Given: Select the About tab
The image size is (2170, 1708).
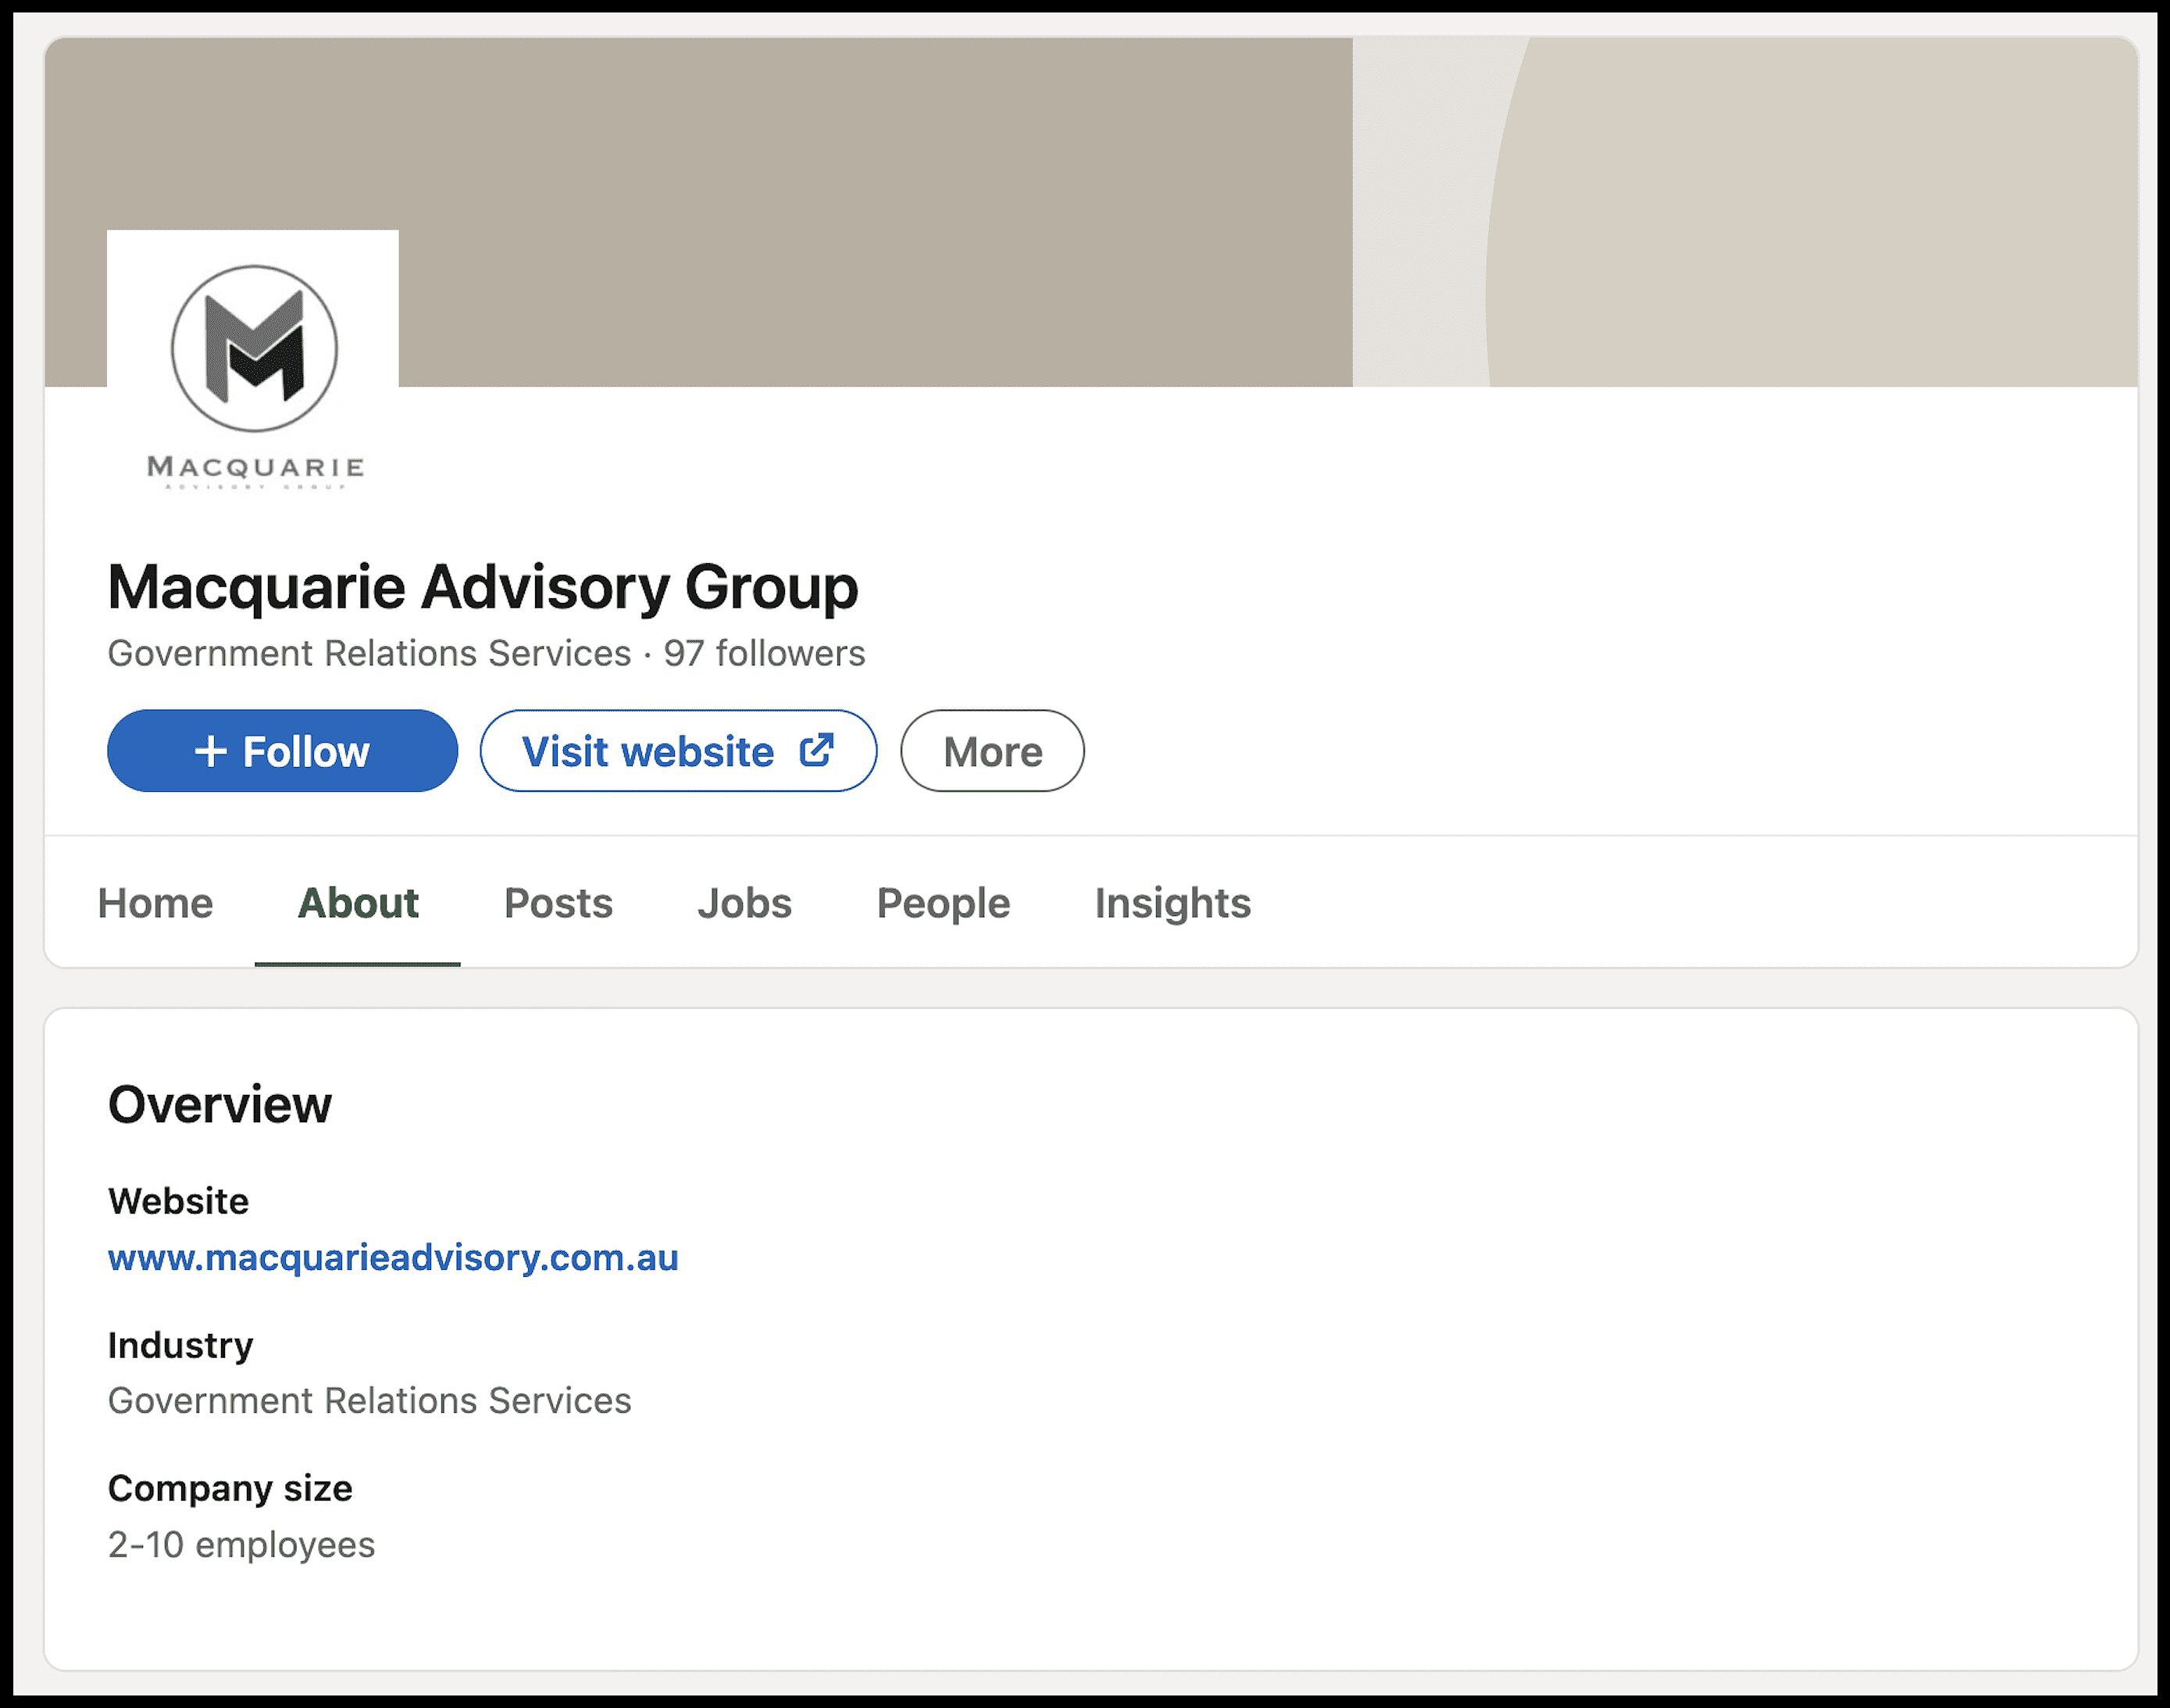Looking at the screenshot, I should tap(358, 903).
